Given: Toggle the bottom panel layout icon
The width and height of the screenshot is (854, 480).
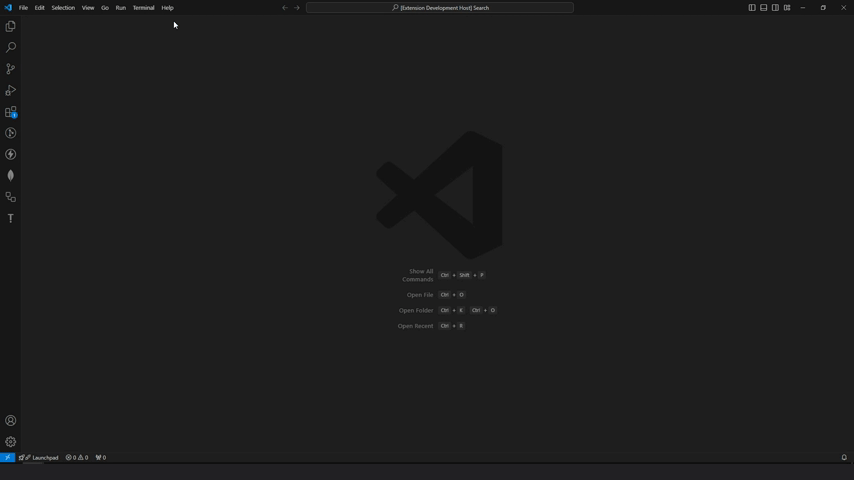Looking at the screenshot, I should pyautogui.click(x=764, y=8).
